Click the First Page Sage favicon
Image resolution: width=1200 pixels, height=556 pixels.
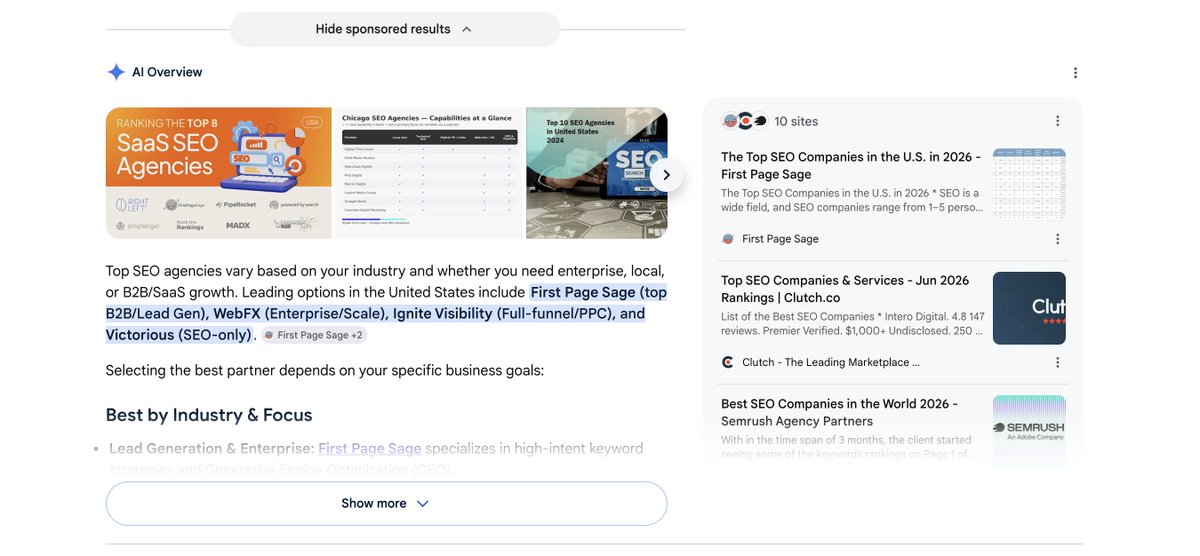point(728,239)
